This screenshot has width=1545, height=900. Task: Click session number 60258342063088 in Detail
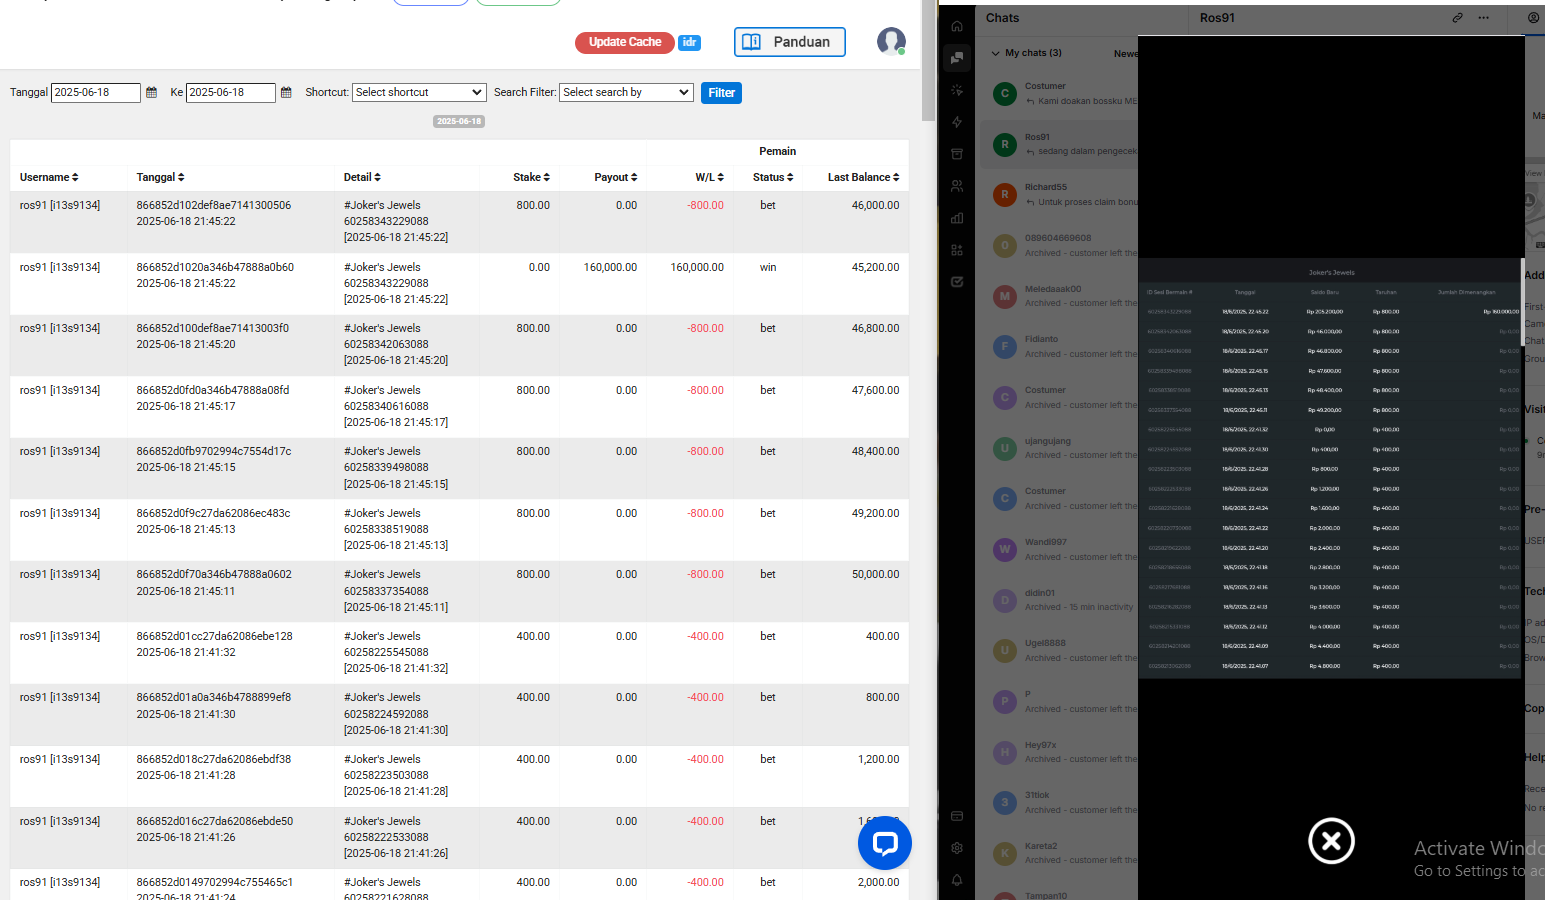click(386, 344)
